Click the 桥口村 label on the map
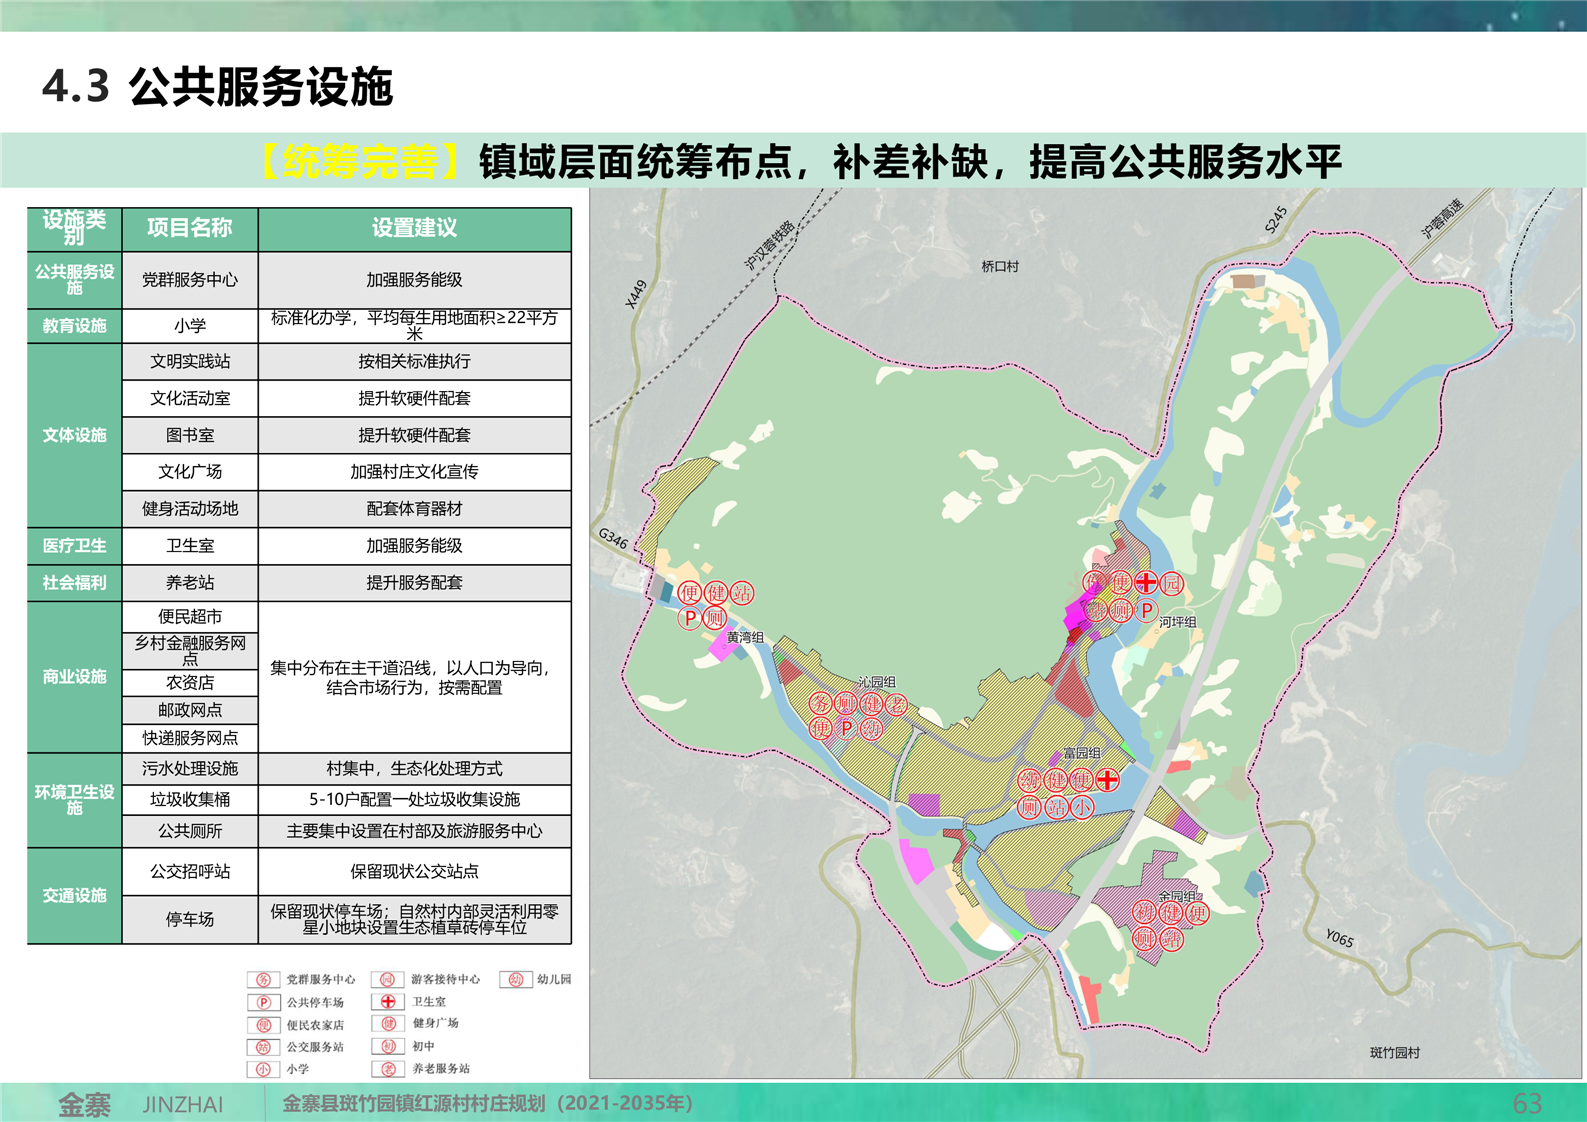This screenshot has width=1587, height=1122. 999,267
